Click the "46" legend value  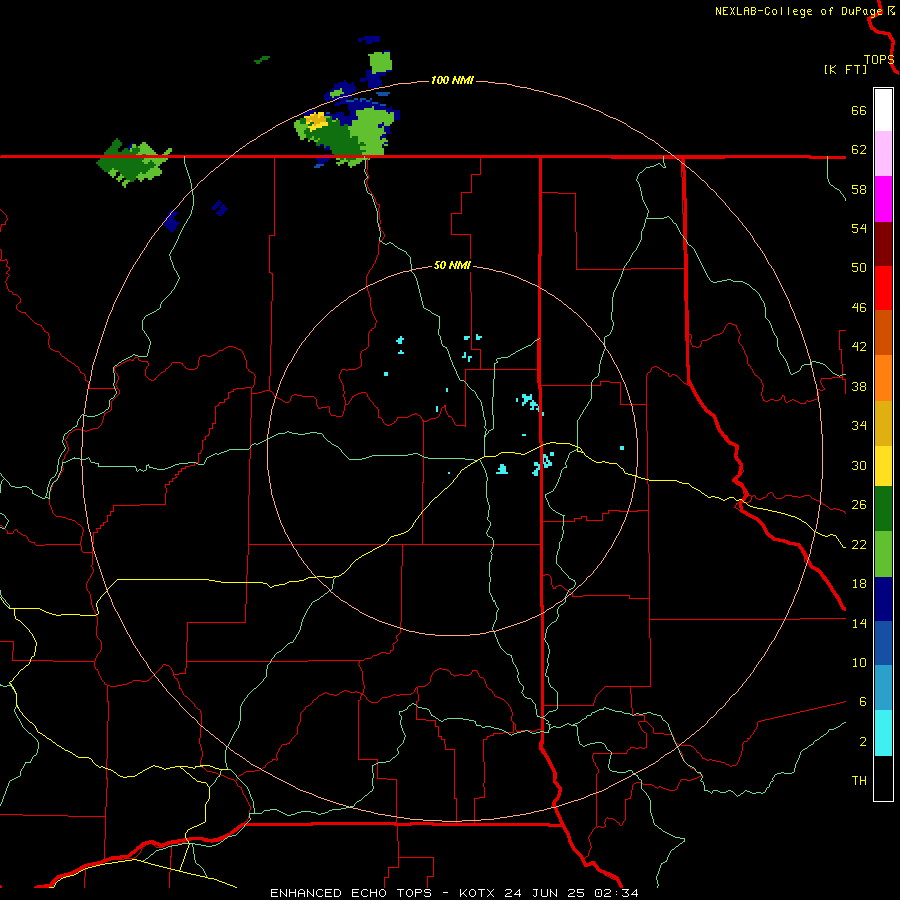859,308
